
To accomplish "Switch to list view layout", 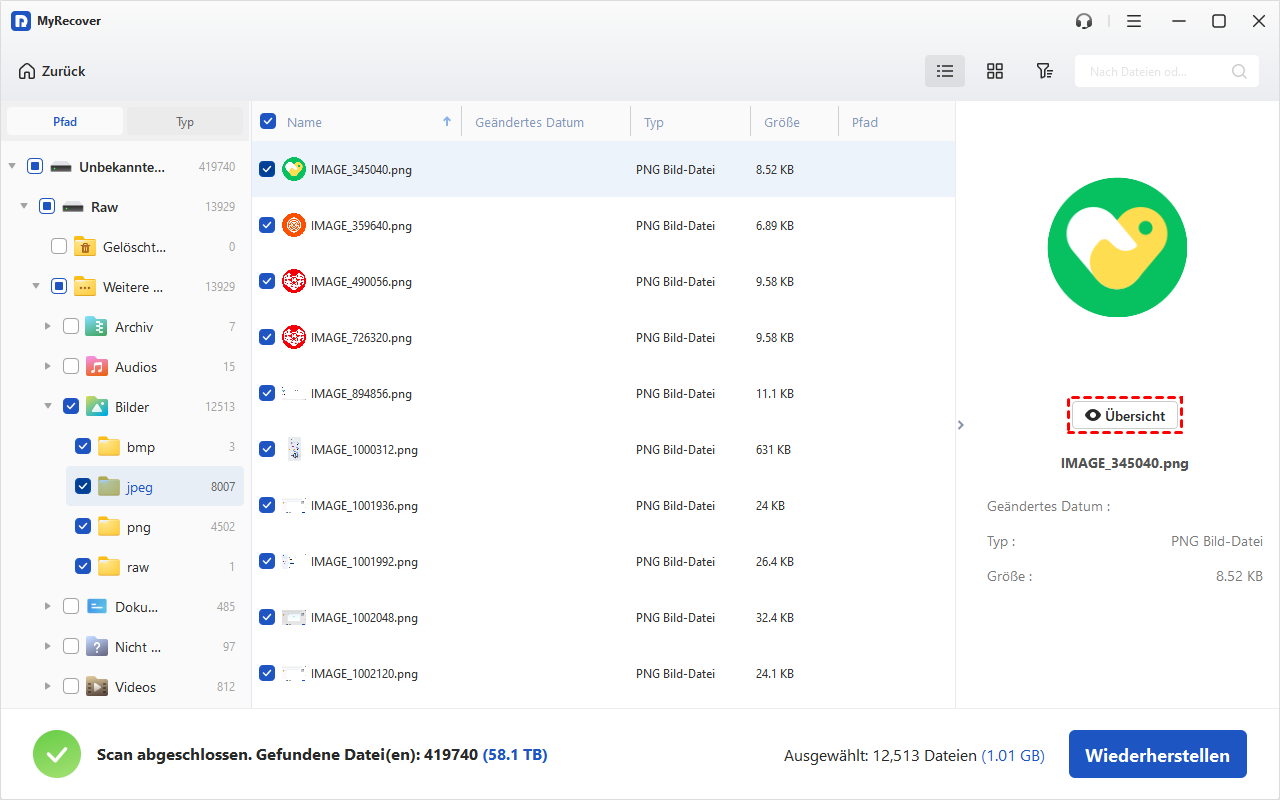I will click(944, 71).
